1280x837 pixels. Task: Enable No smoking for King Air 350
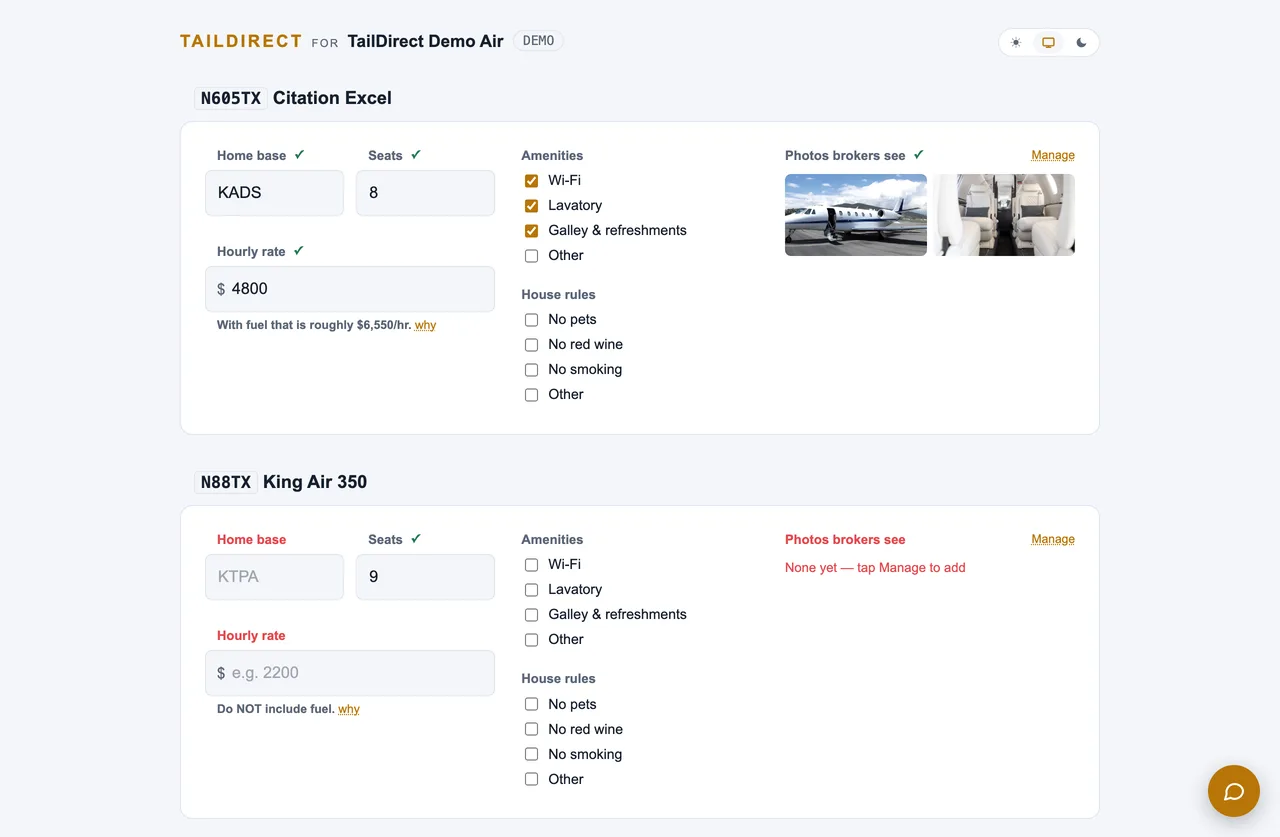[x=532, y=755]
